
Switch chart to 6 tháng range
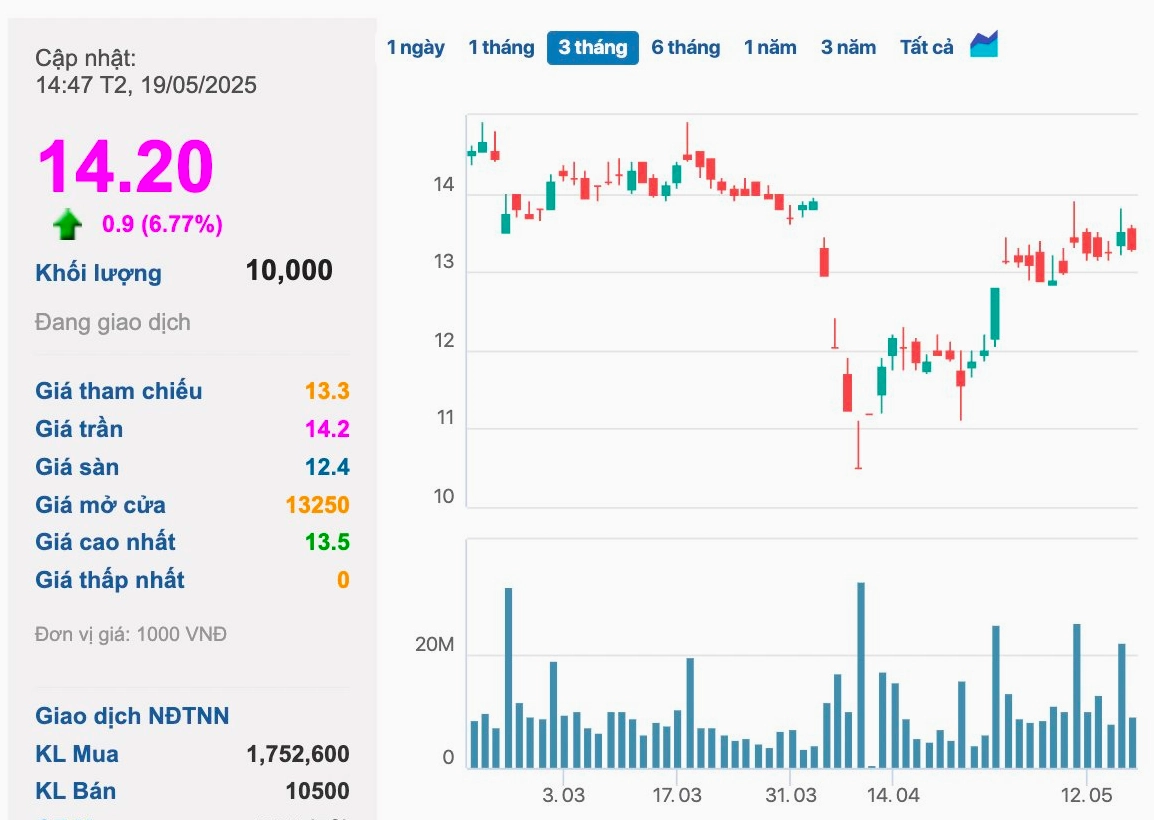(685, 48)
